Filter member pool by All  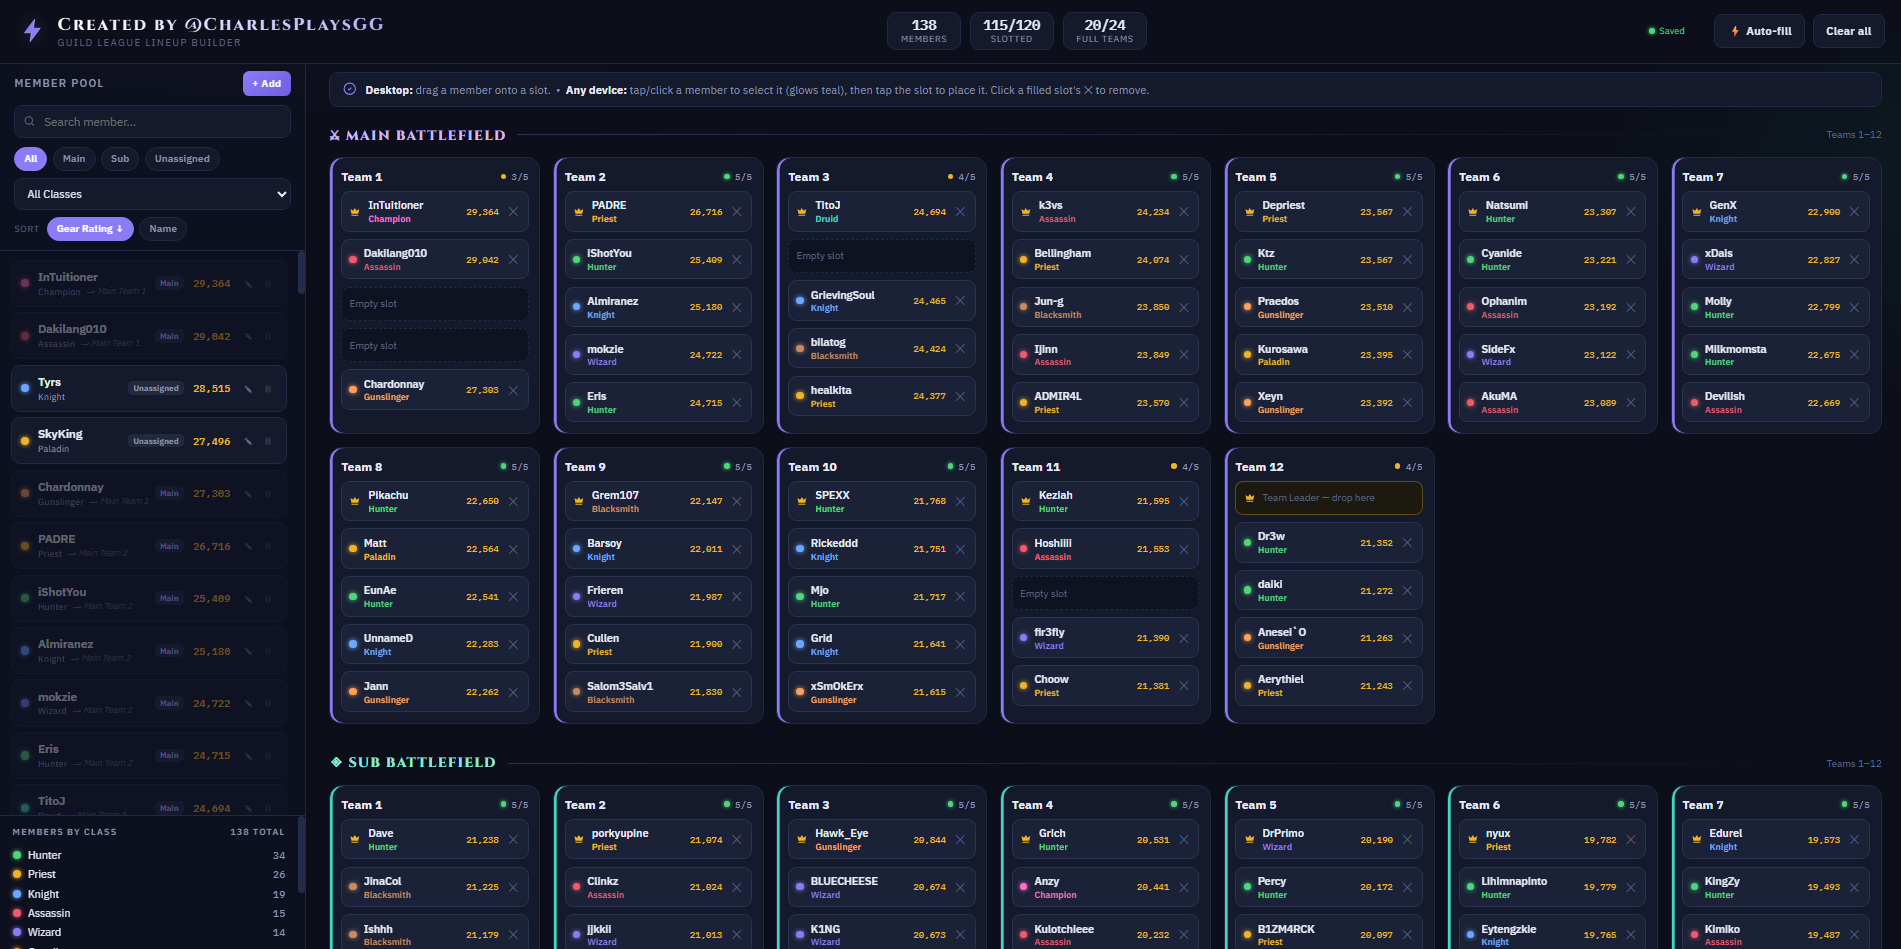coord(31,159)
